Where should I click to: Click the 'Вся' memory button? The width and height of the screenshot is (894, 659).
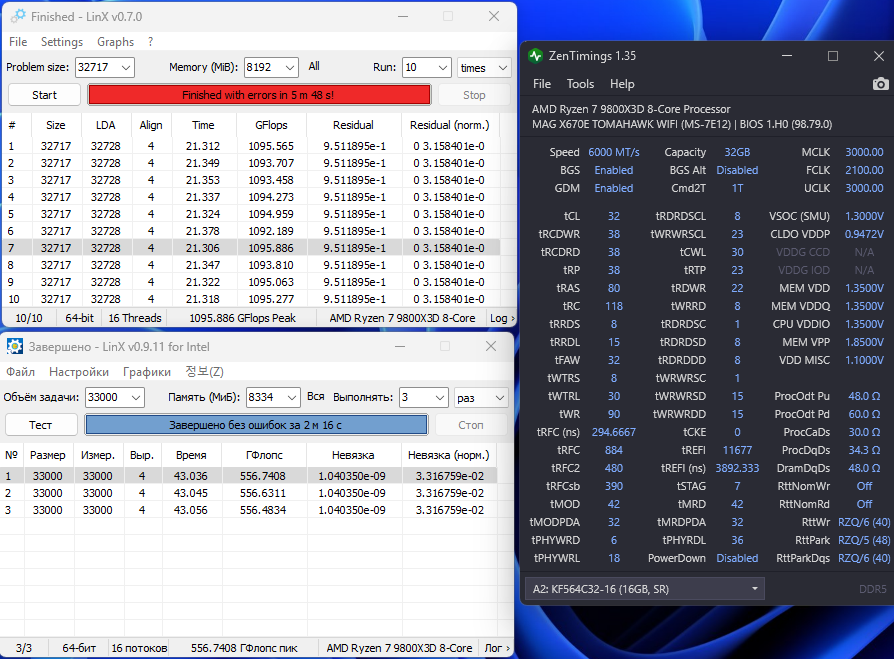316,397
